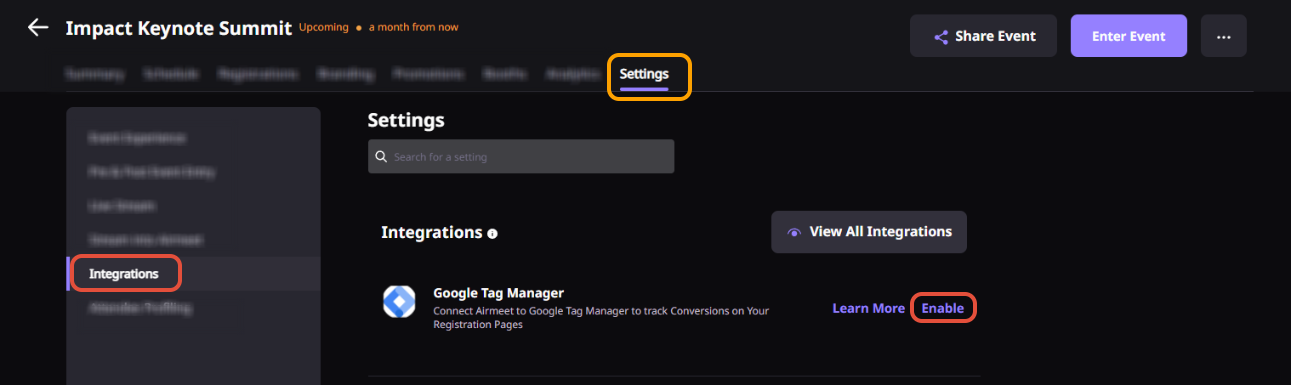Click the share icon in Share Event
The height and width of the screenshot is (385, 1291).
pos(941,37)
